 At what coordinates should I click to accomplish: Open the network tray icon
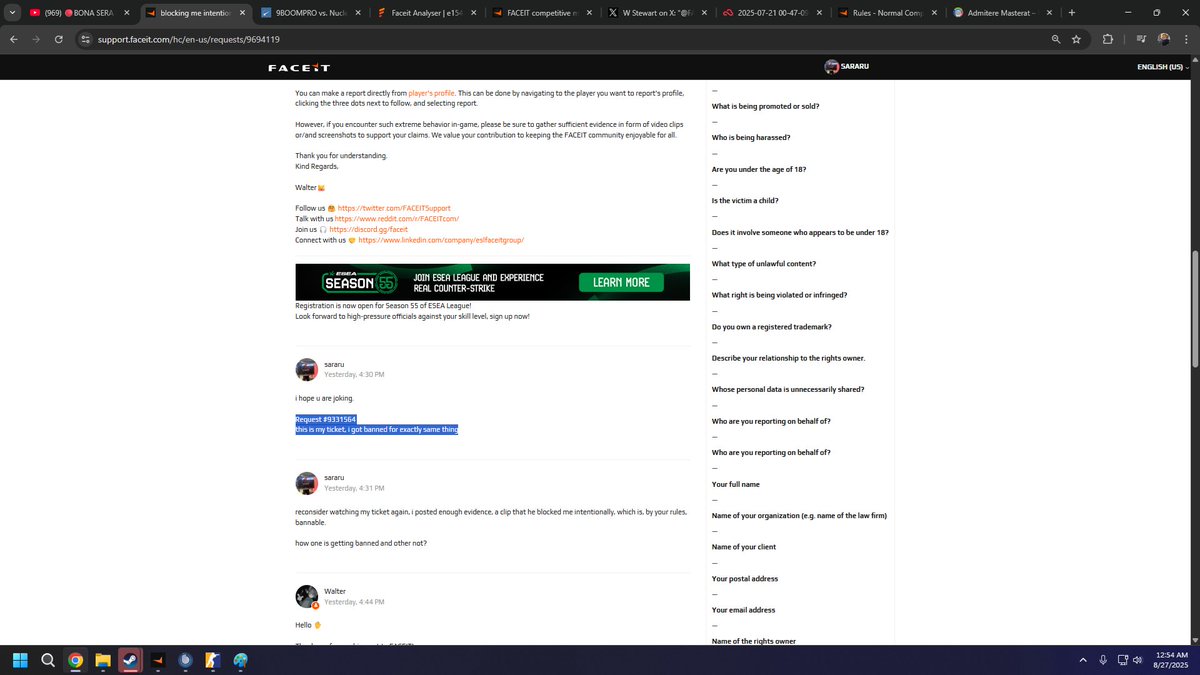point(1123,660)
